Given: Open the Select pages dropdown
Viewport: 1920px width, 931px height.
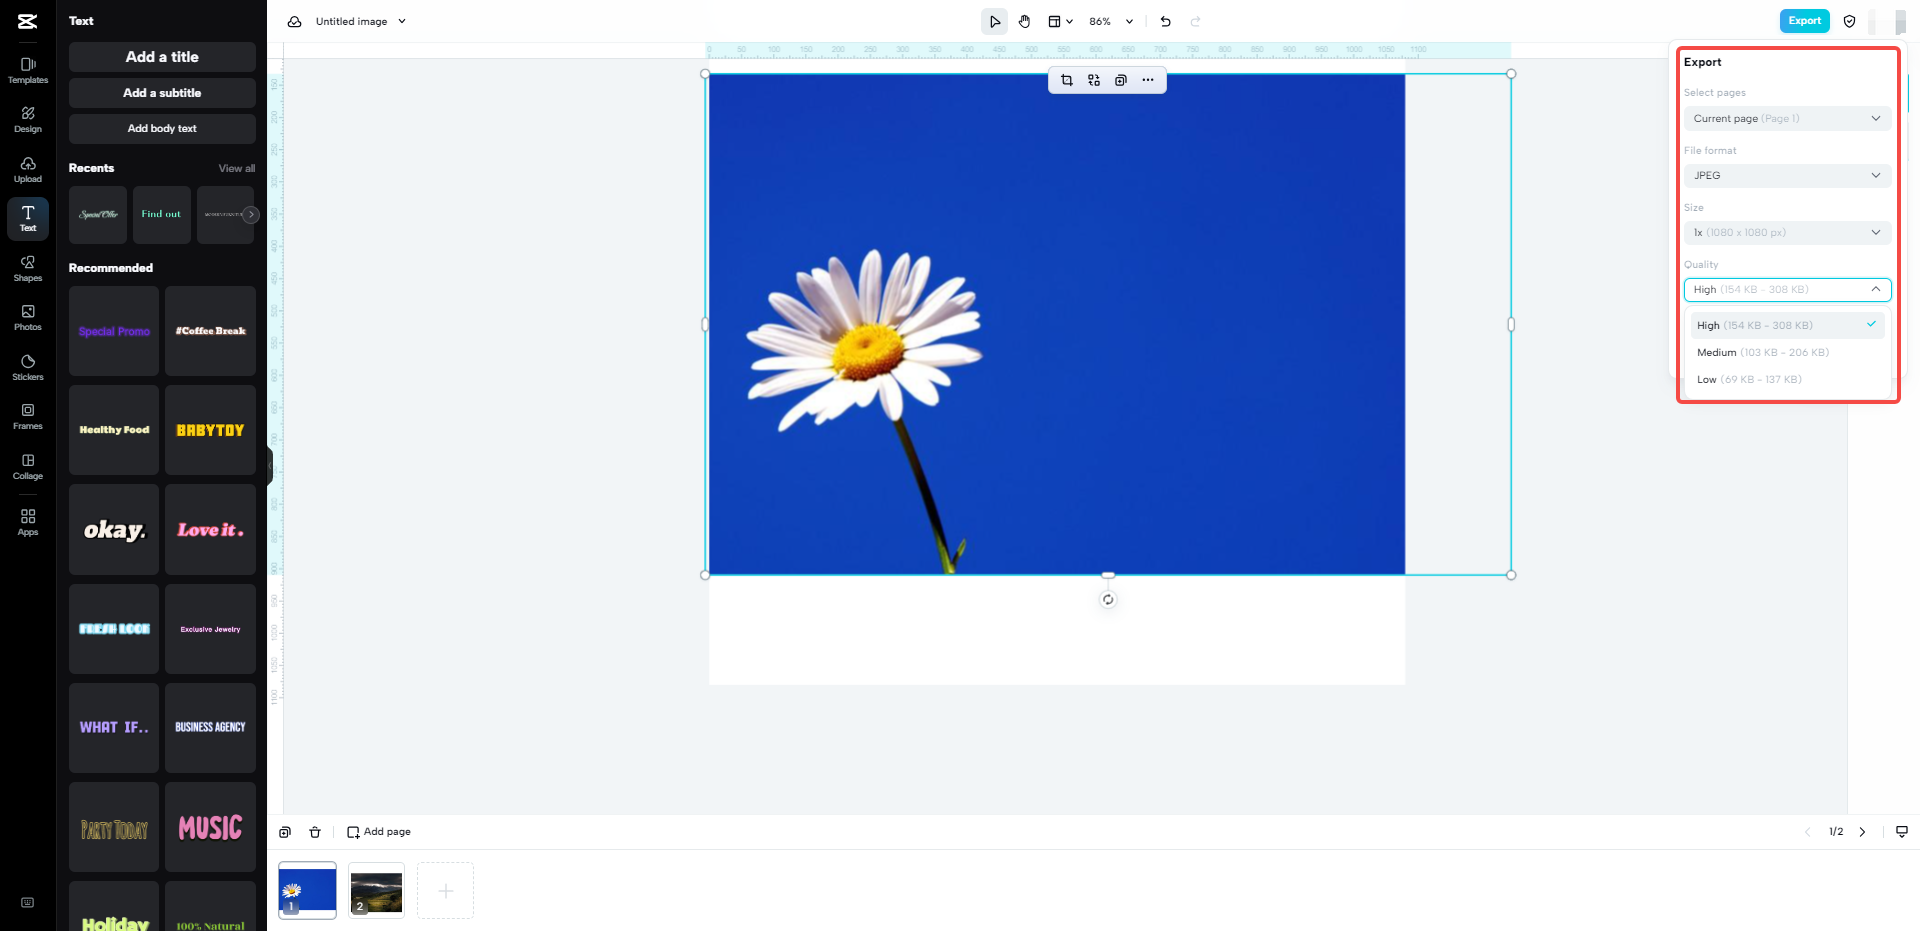Looking at the screenshot, I should click(1787, 118).
